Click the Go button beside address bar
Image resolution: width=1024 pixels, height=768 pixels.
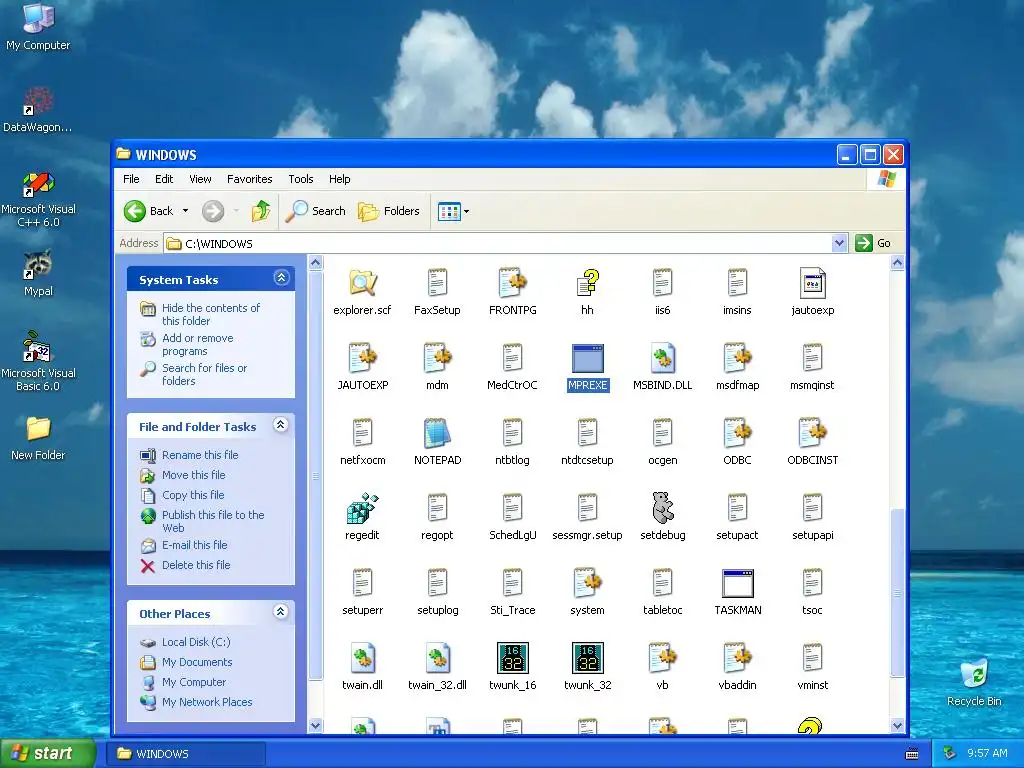tap(873, 243)
